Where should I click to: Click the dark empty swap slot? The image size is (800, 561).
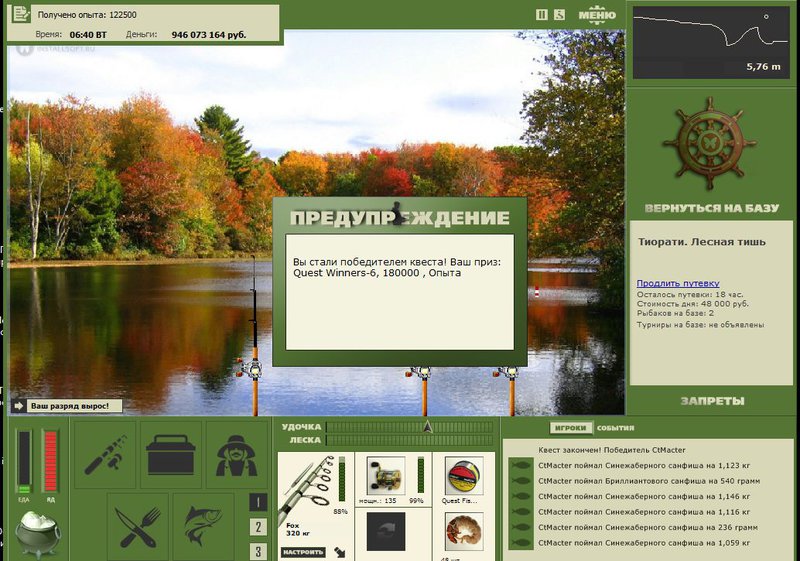(x=386, y=531)
